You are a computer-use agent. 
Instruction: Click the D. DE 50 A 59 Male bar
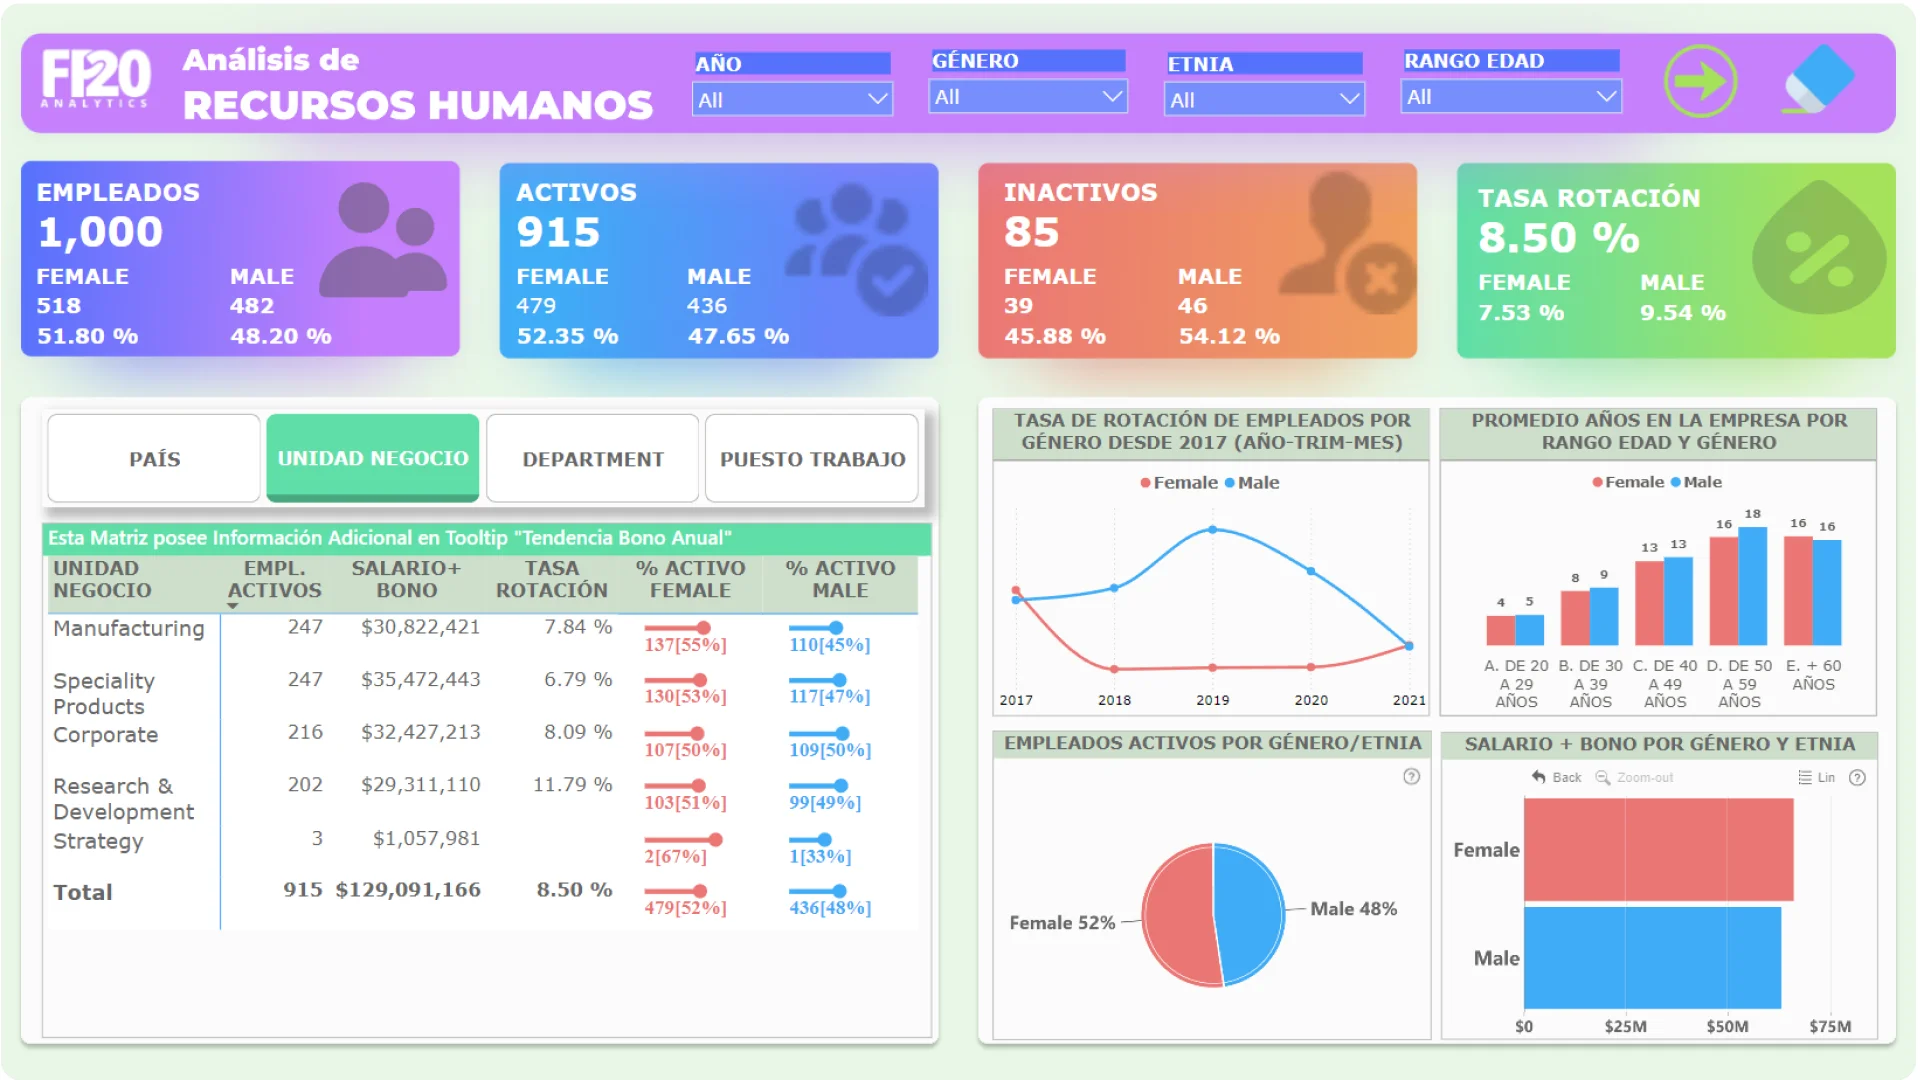tap(1752, 586)
